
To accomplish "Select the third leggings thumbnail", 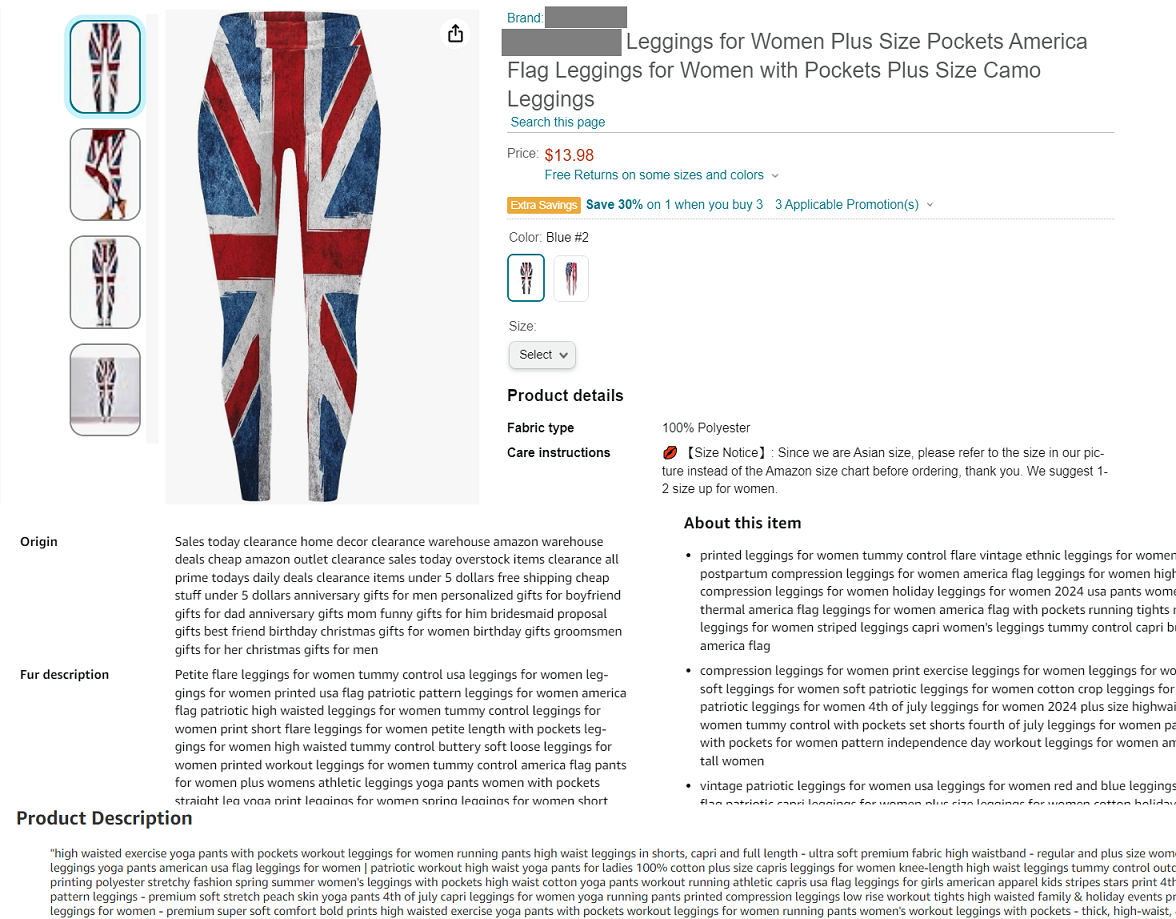I will [x=105, y=281].
